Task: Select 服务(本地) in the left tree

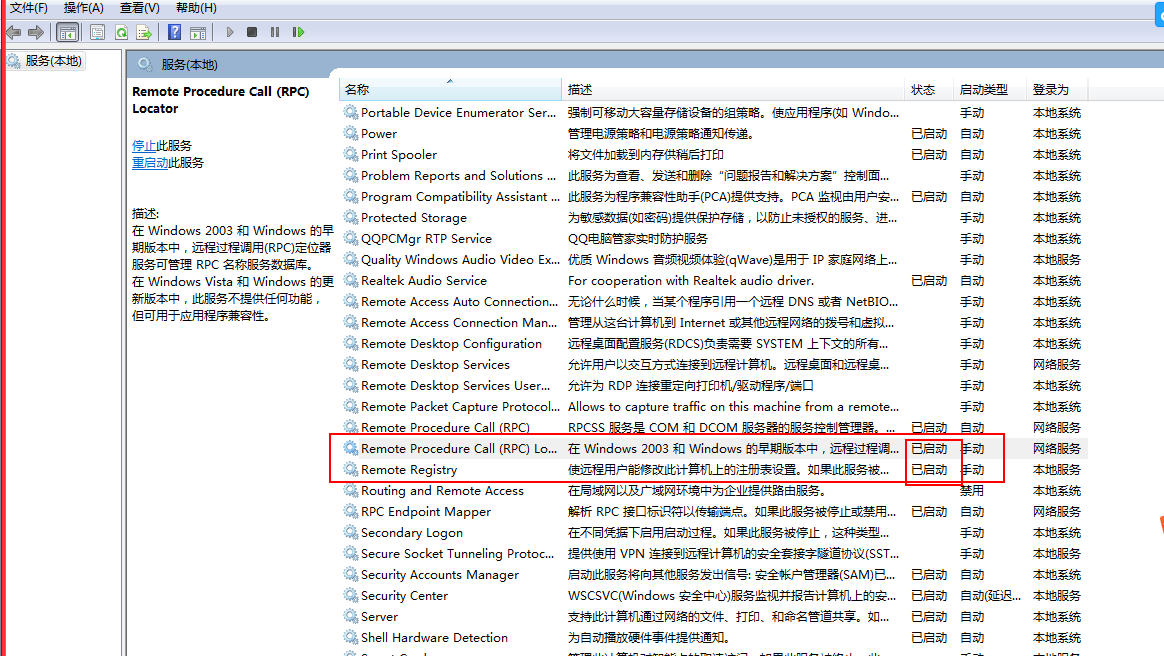Action: [x=53, y=61]
